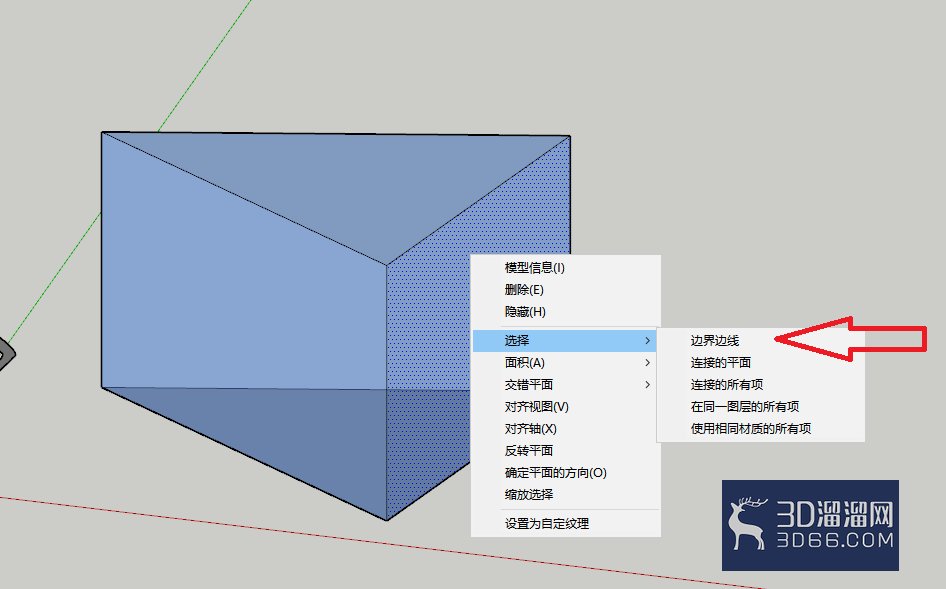Choose 连接的所有项 submenu option
Screen dimensions: 946x589
tap(726, 384)
